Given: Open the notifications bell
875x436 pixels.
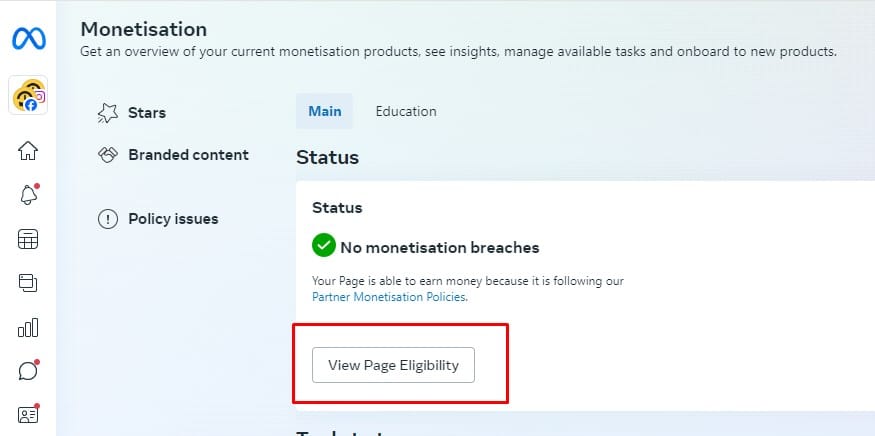Looking at the screenshot, I should coord(28,195).
